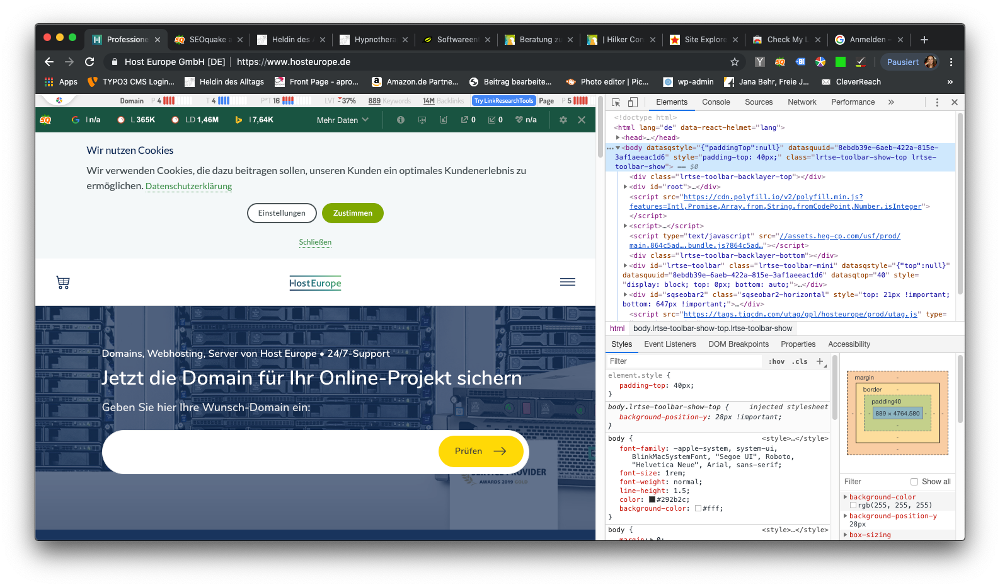Click the green Zustimmen button

353,213
